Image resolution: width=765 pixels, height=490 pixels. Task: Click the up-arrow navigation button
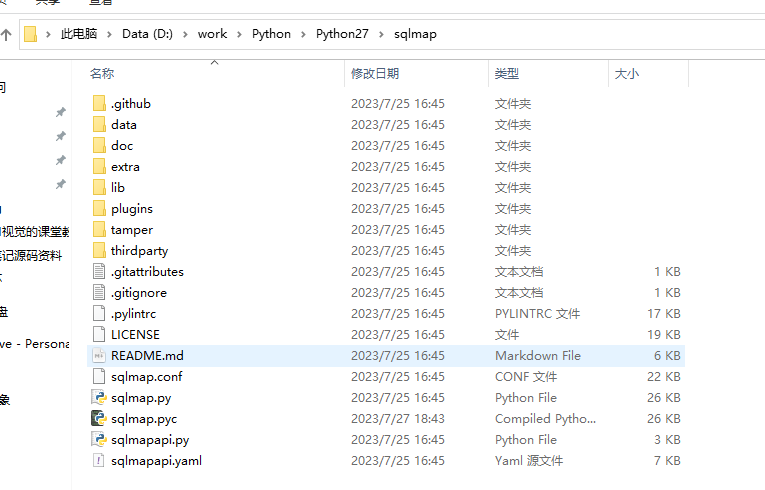point(6,34)
